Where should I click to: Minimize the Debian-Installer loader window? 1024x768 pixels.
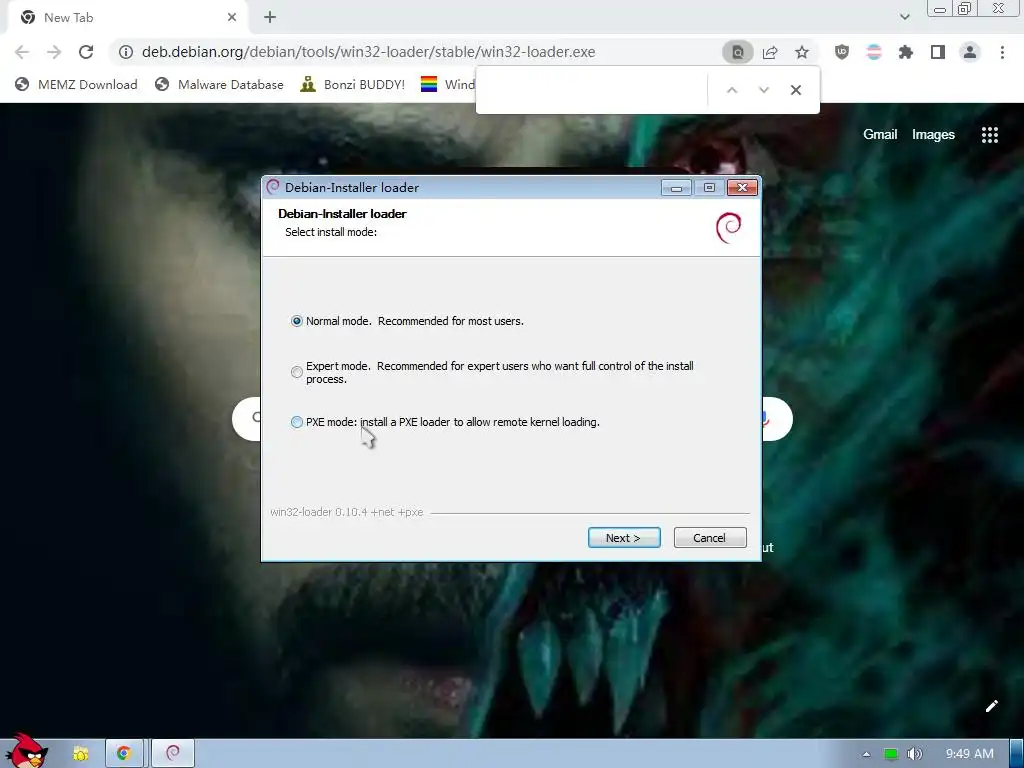[677, 188]
